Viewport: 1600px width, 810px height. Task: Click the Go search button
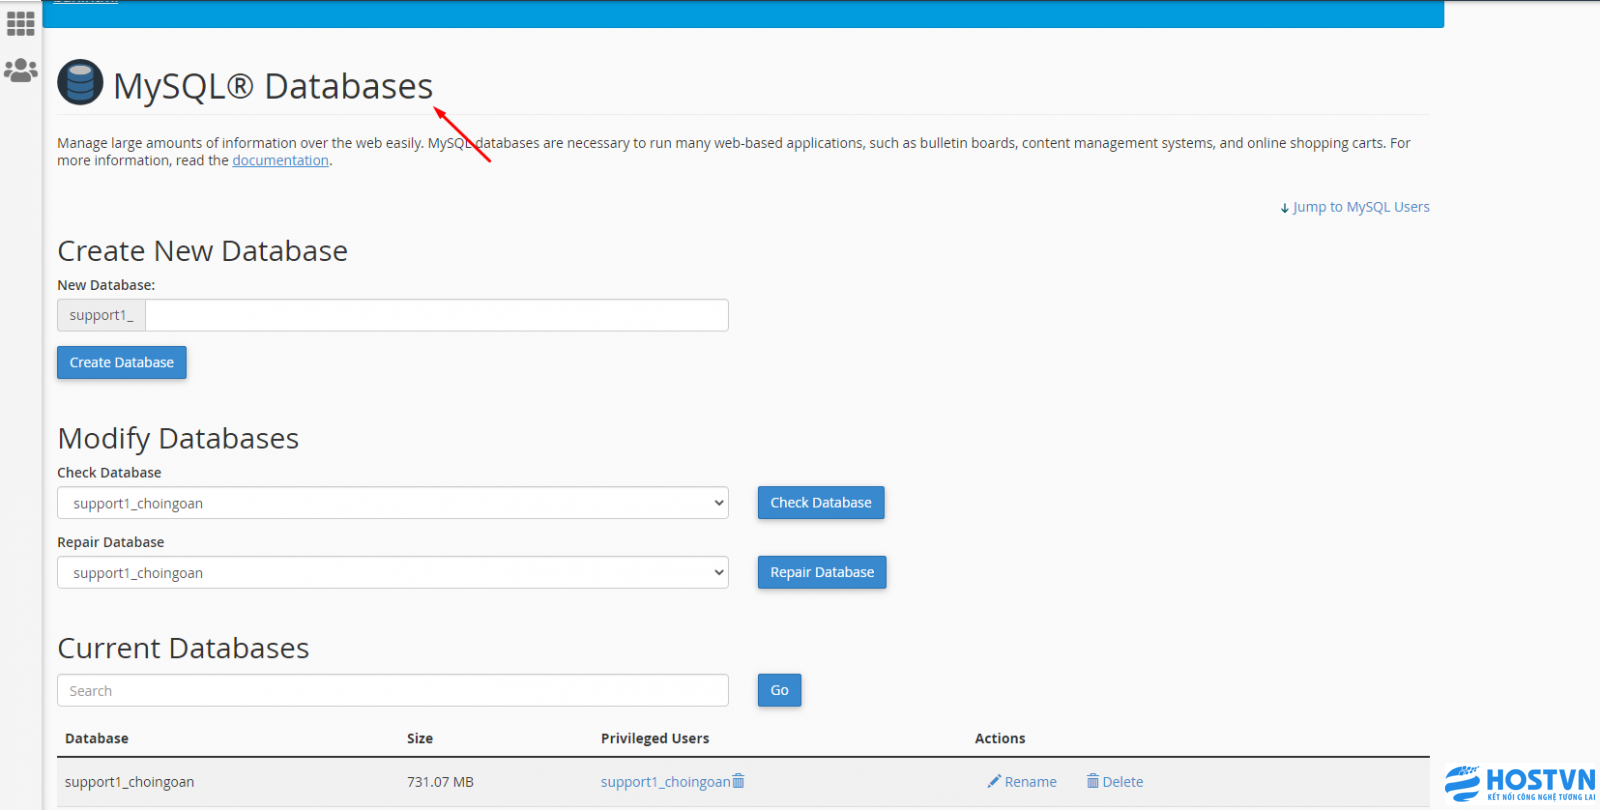(x=780, y=690)
